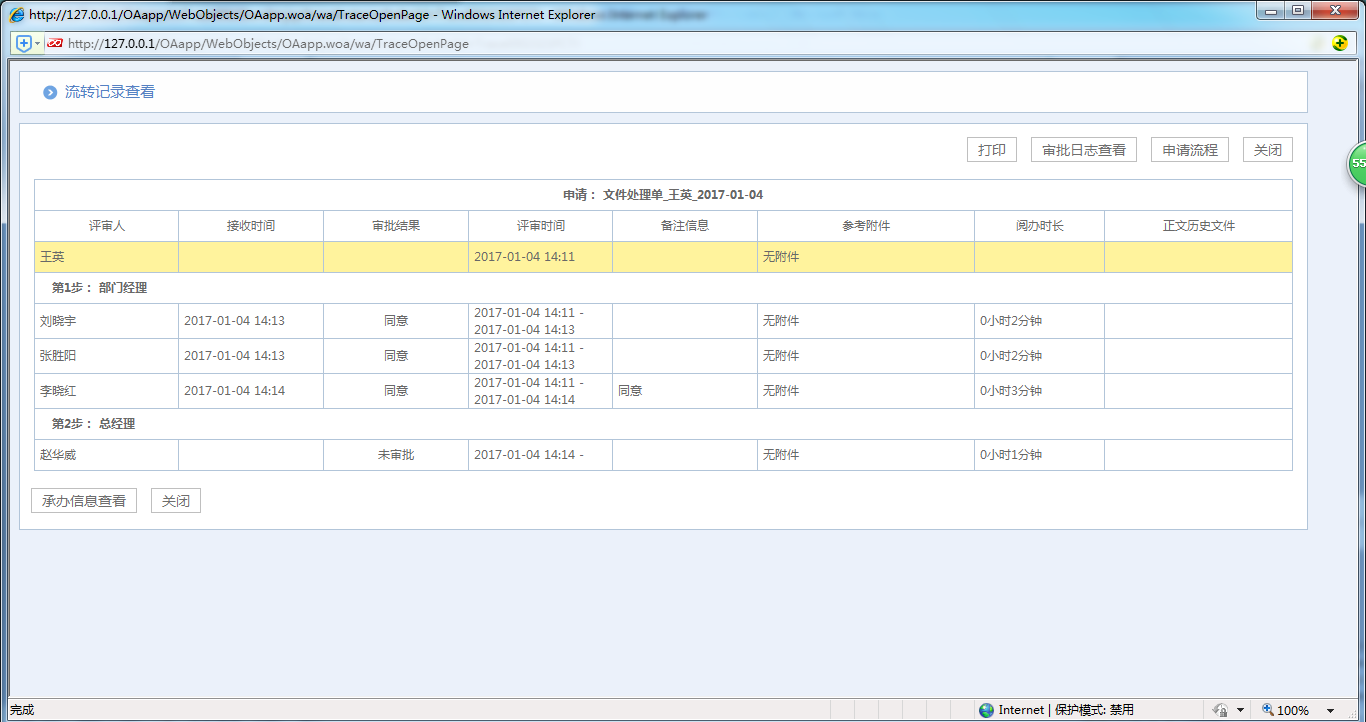1366x722 pixels.
Task: Click reviewer name 刘晓宇
Action: [x=58, y=321]
